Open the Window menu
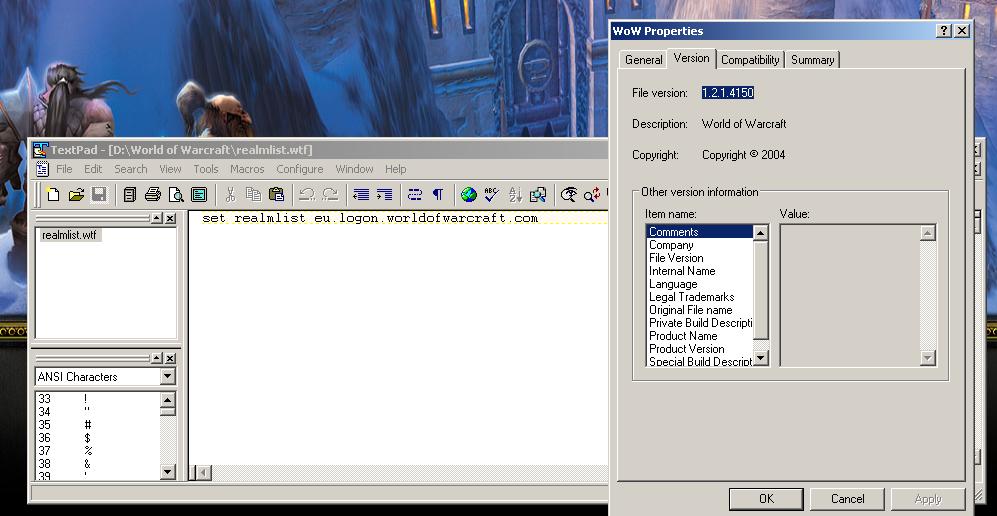997x516 pixels. [354, 169]
